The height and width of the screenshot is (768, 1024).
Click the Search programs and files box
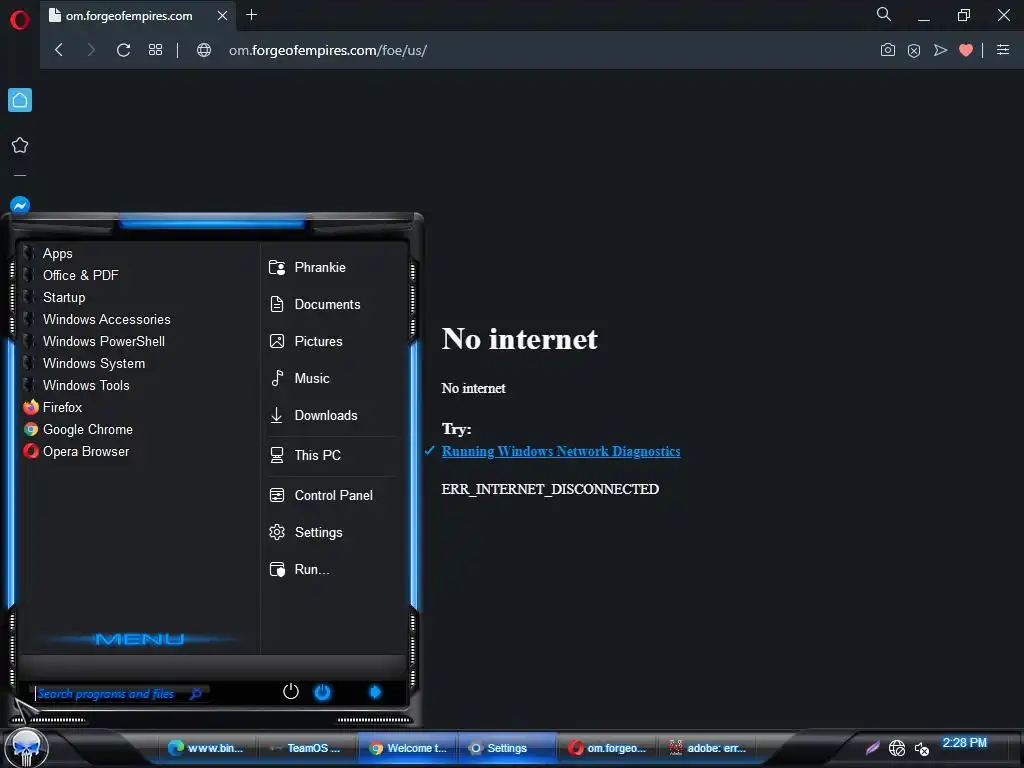(x=119, y=694)
